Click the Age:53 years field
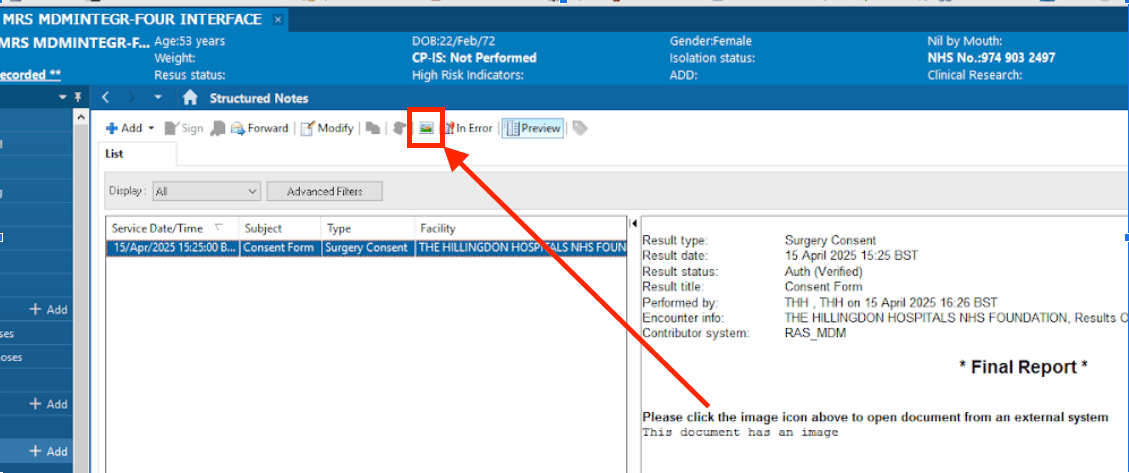Viewport: 1129px width, 473px height. coord(189,42)
